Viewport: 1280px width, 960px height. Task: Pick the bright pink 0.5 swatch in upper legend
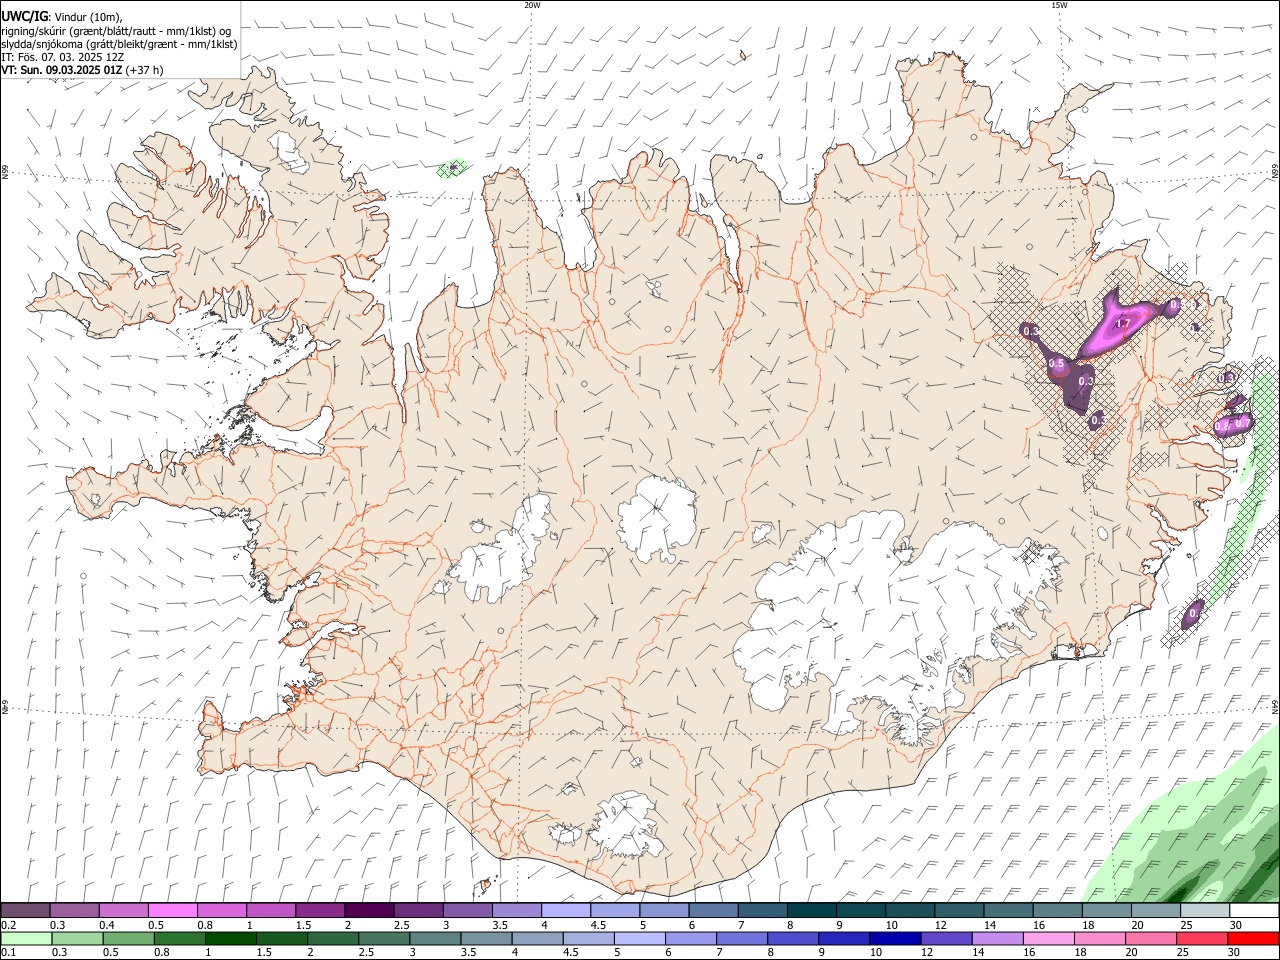(172, 911)
